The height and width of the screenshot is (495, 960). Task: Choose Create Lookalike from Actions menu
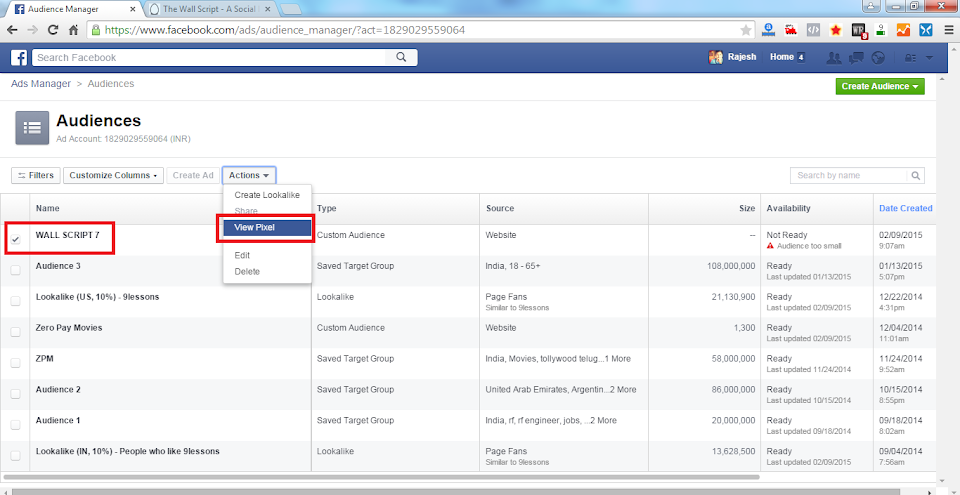point(268,195)
